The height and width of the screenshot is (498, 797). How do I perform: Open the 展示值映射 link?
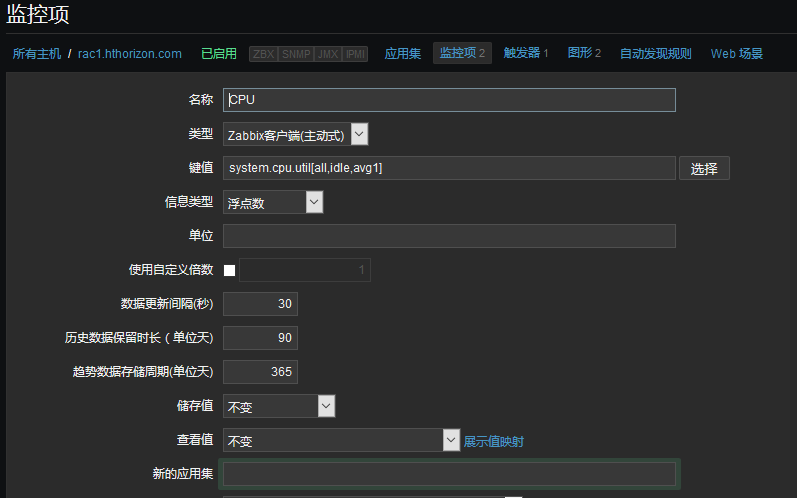(494, 442)
